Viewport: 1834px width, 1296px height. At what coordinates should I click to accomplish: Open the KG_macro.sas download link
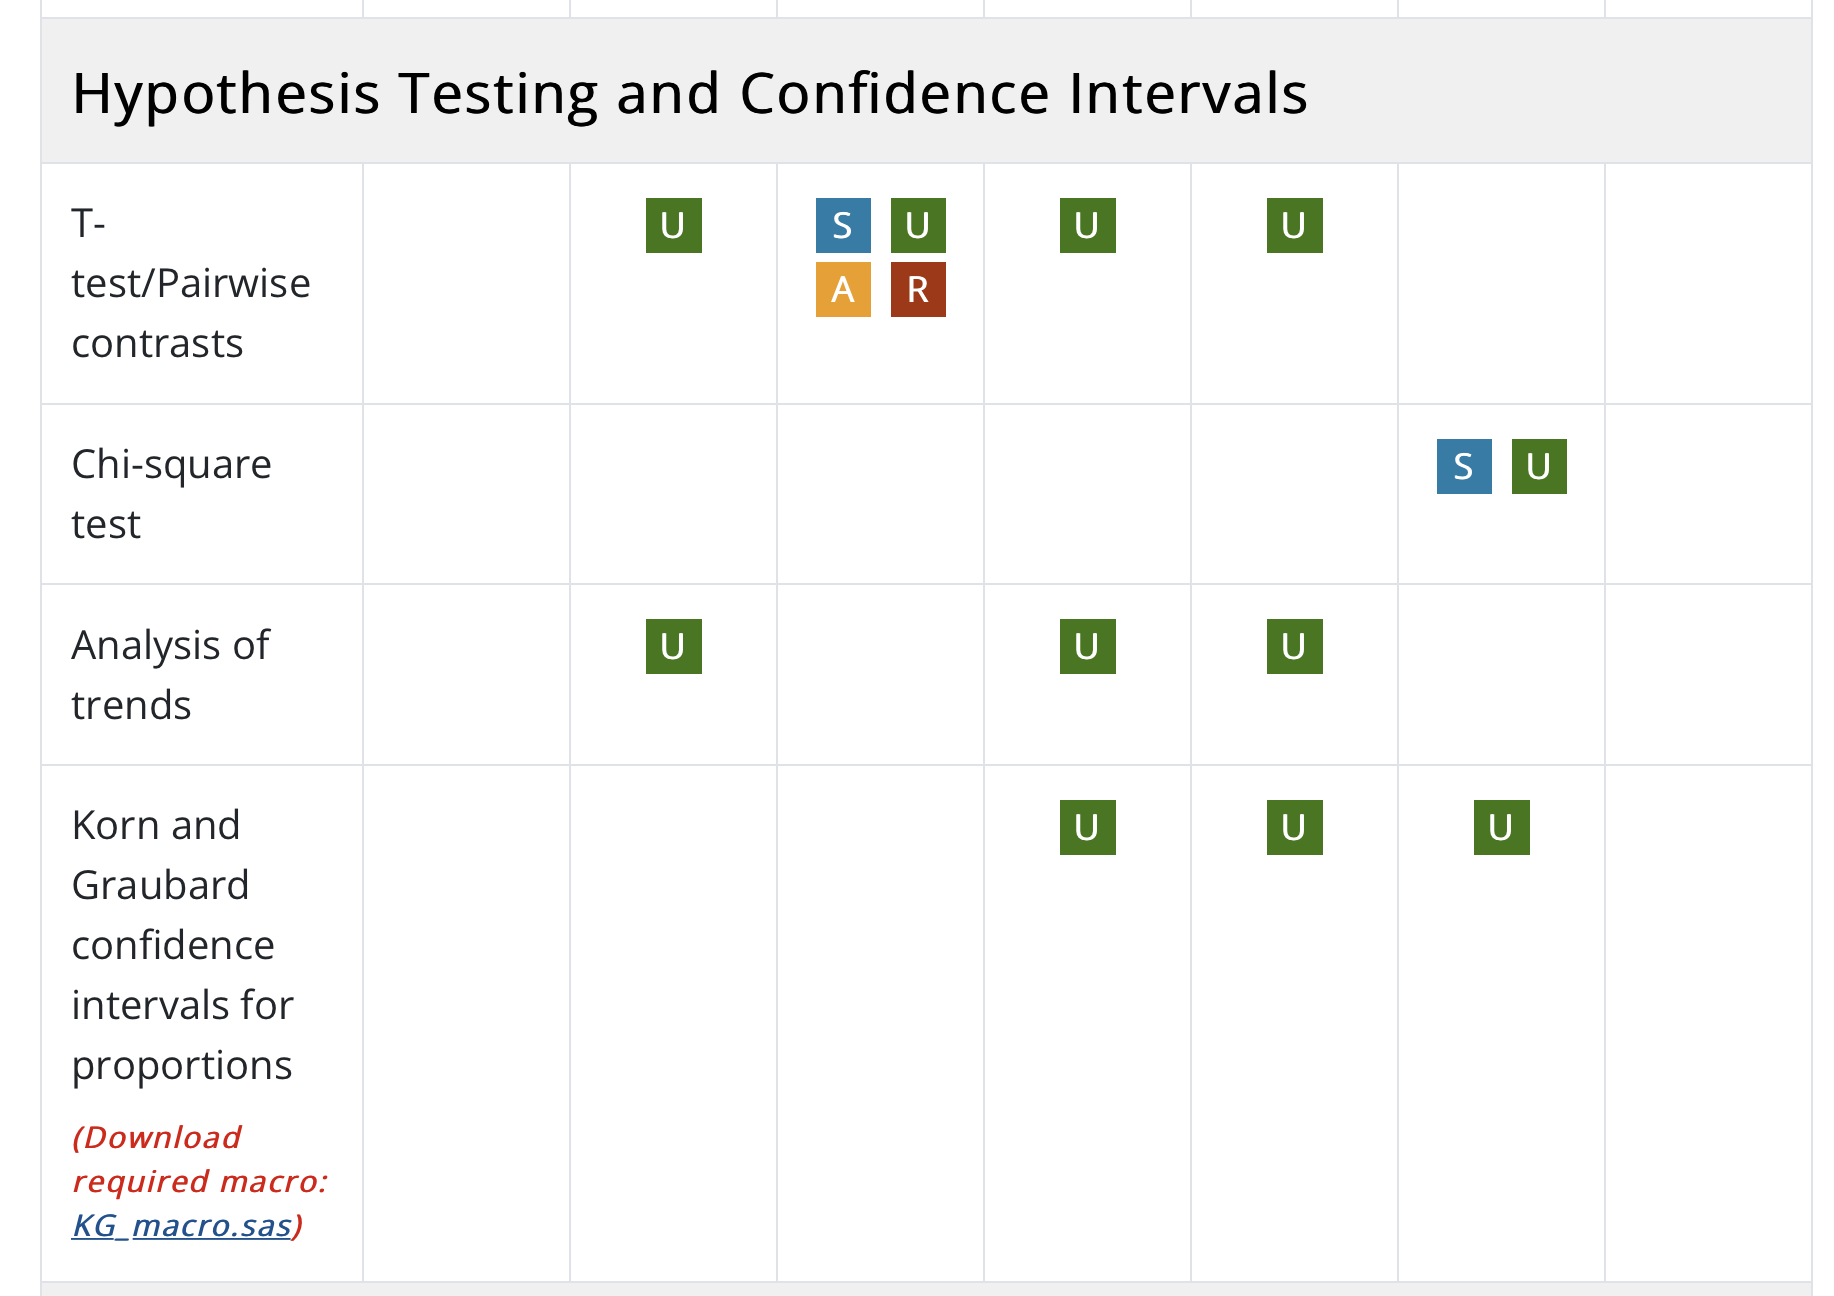182,1225
